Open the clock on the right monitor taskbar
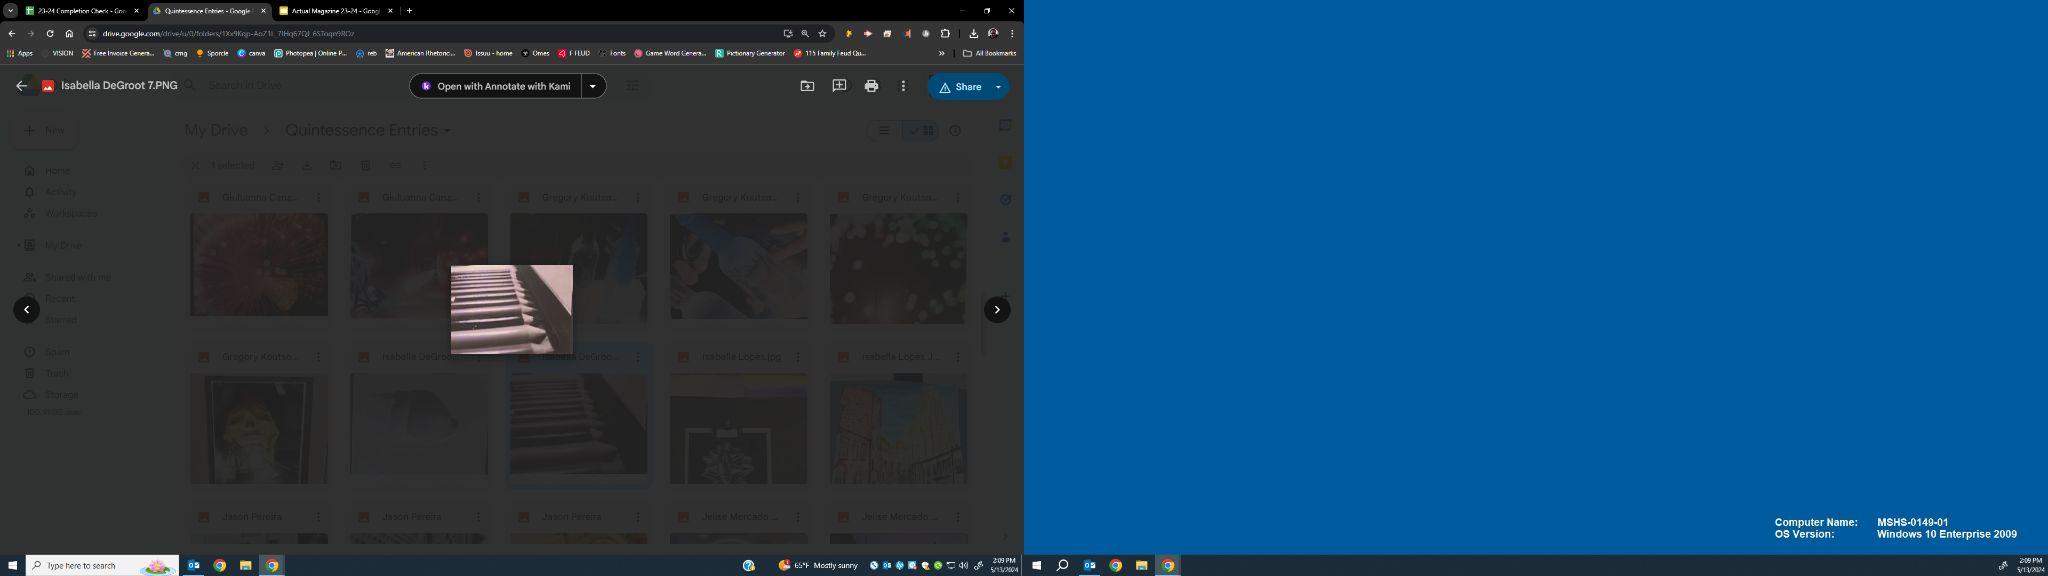 click(x=2030, y=566)
